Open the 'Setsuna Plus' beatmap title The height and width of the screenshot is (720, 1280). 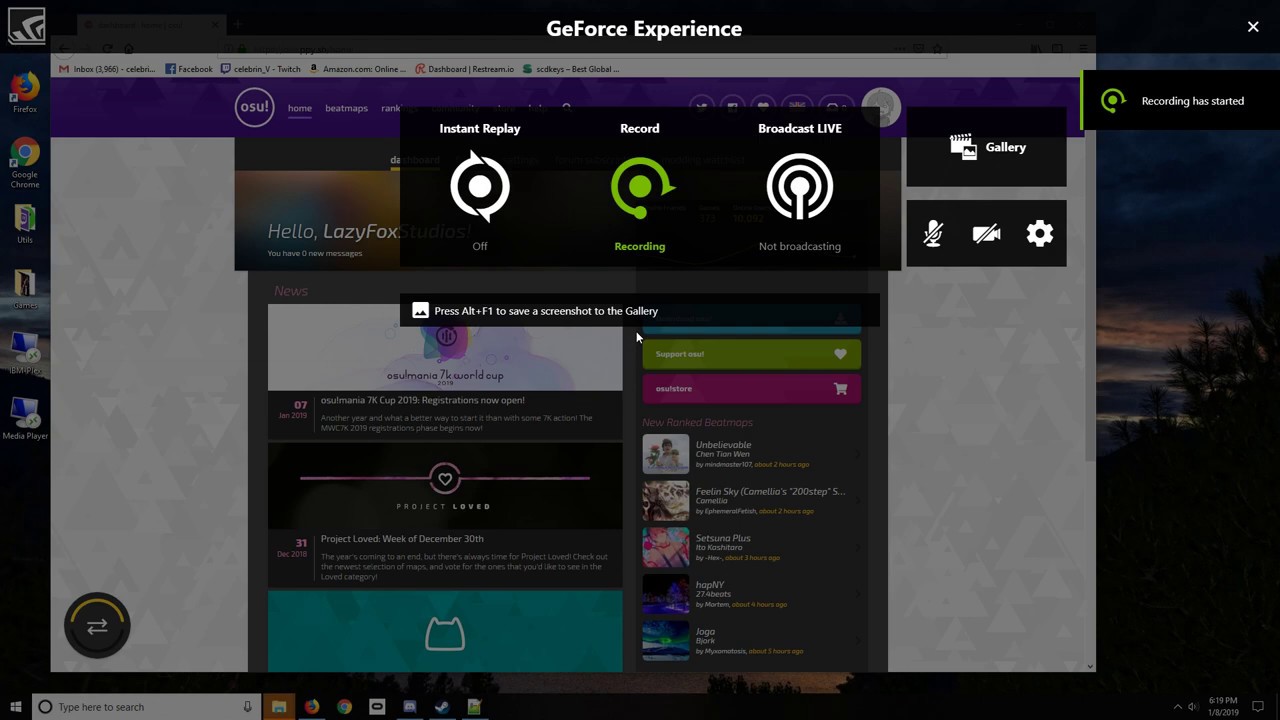click(x=723, y=538)
